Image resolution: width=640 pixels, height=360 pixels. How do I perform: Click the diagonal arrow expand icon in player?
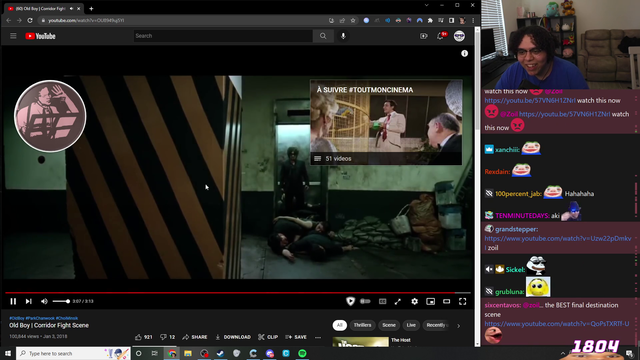pos(398,301)
